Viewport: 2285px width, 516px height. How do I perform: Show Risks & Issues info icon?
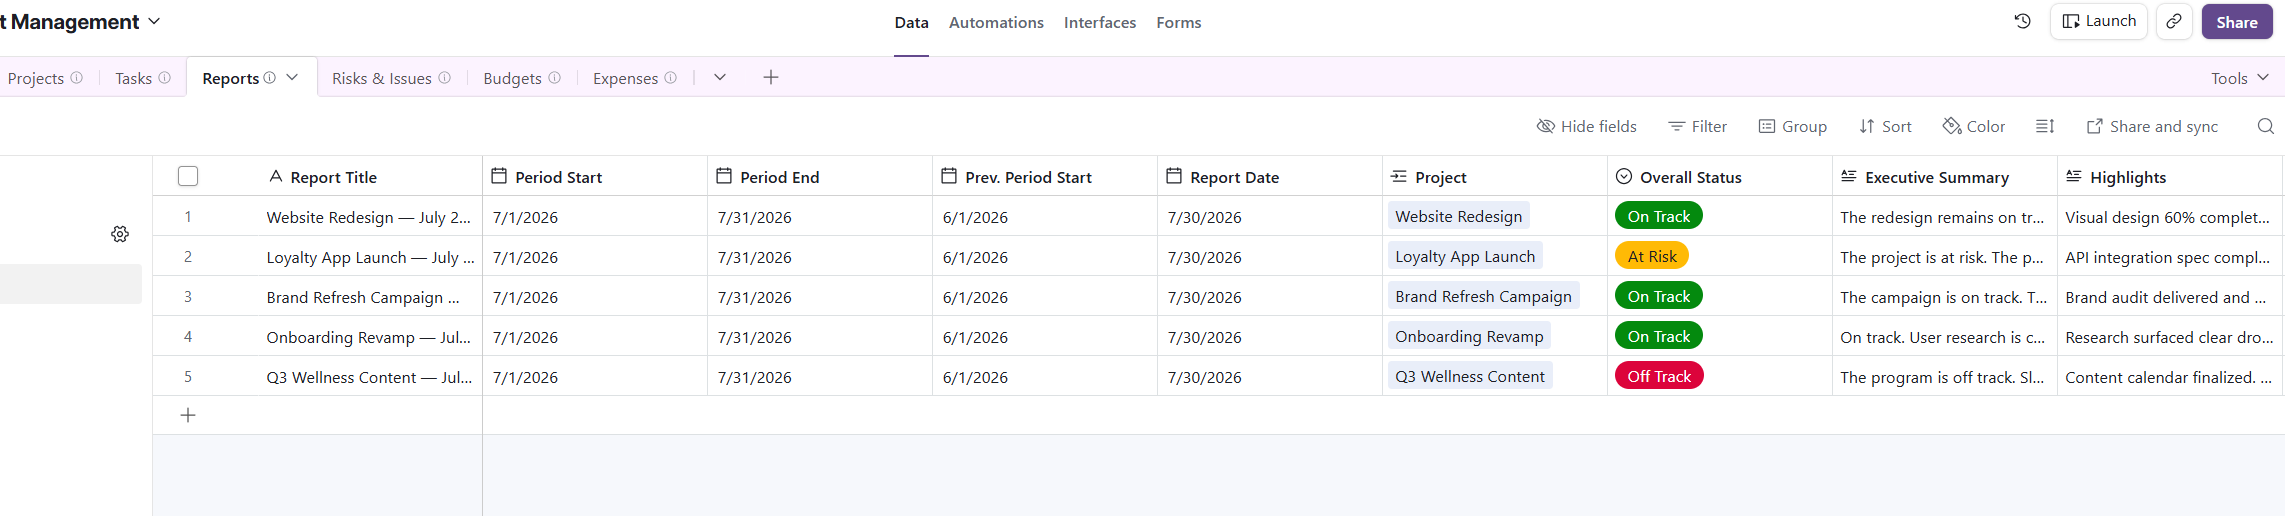coord(445,77)
